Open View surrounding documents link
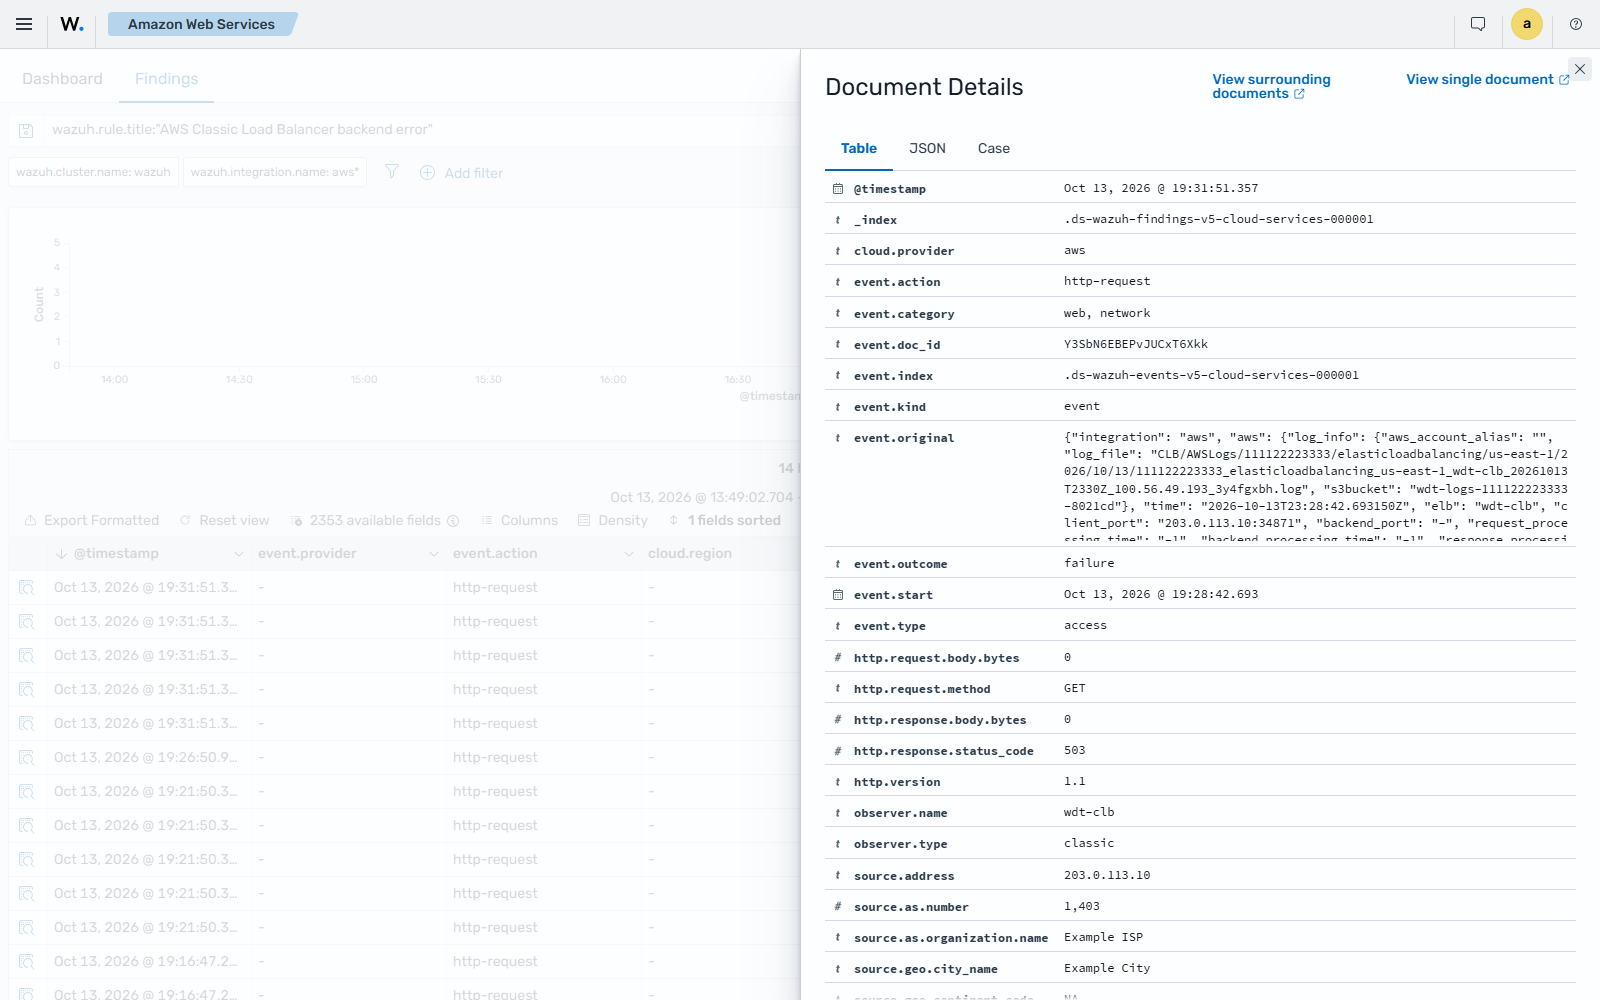The width and height of the screenshot is (1600, 1000). (1271, 86)
